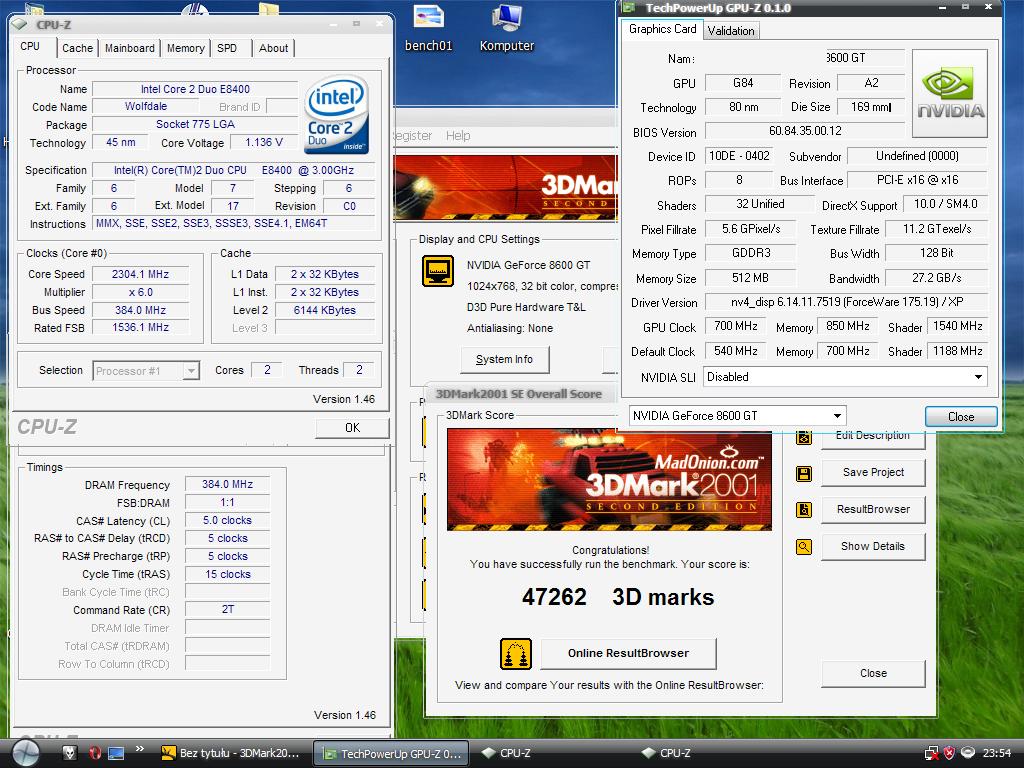Screen dimensions: 1024x768
Task: Switch to the CPU tab in CPU-Z
Action: [30, 46]
